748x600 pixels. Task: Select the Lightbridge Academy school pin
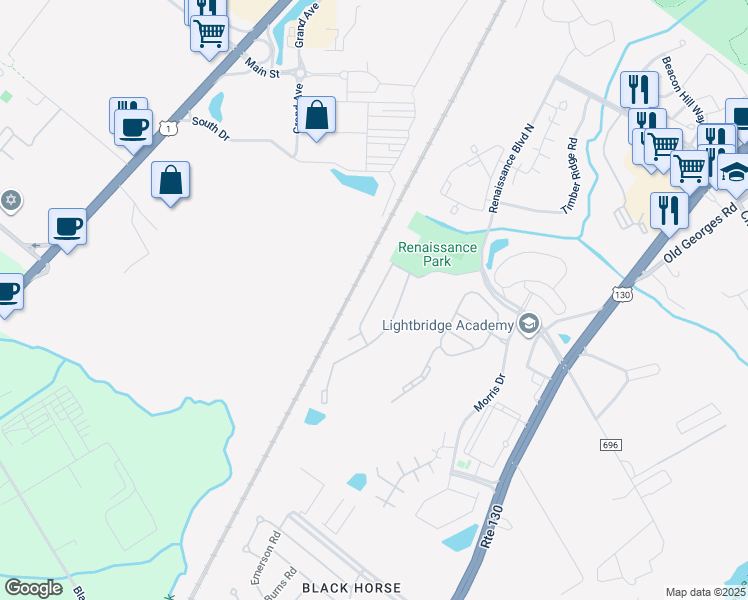click(x=529, y=324)
